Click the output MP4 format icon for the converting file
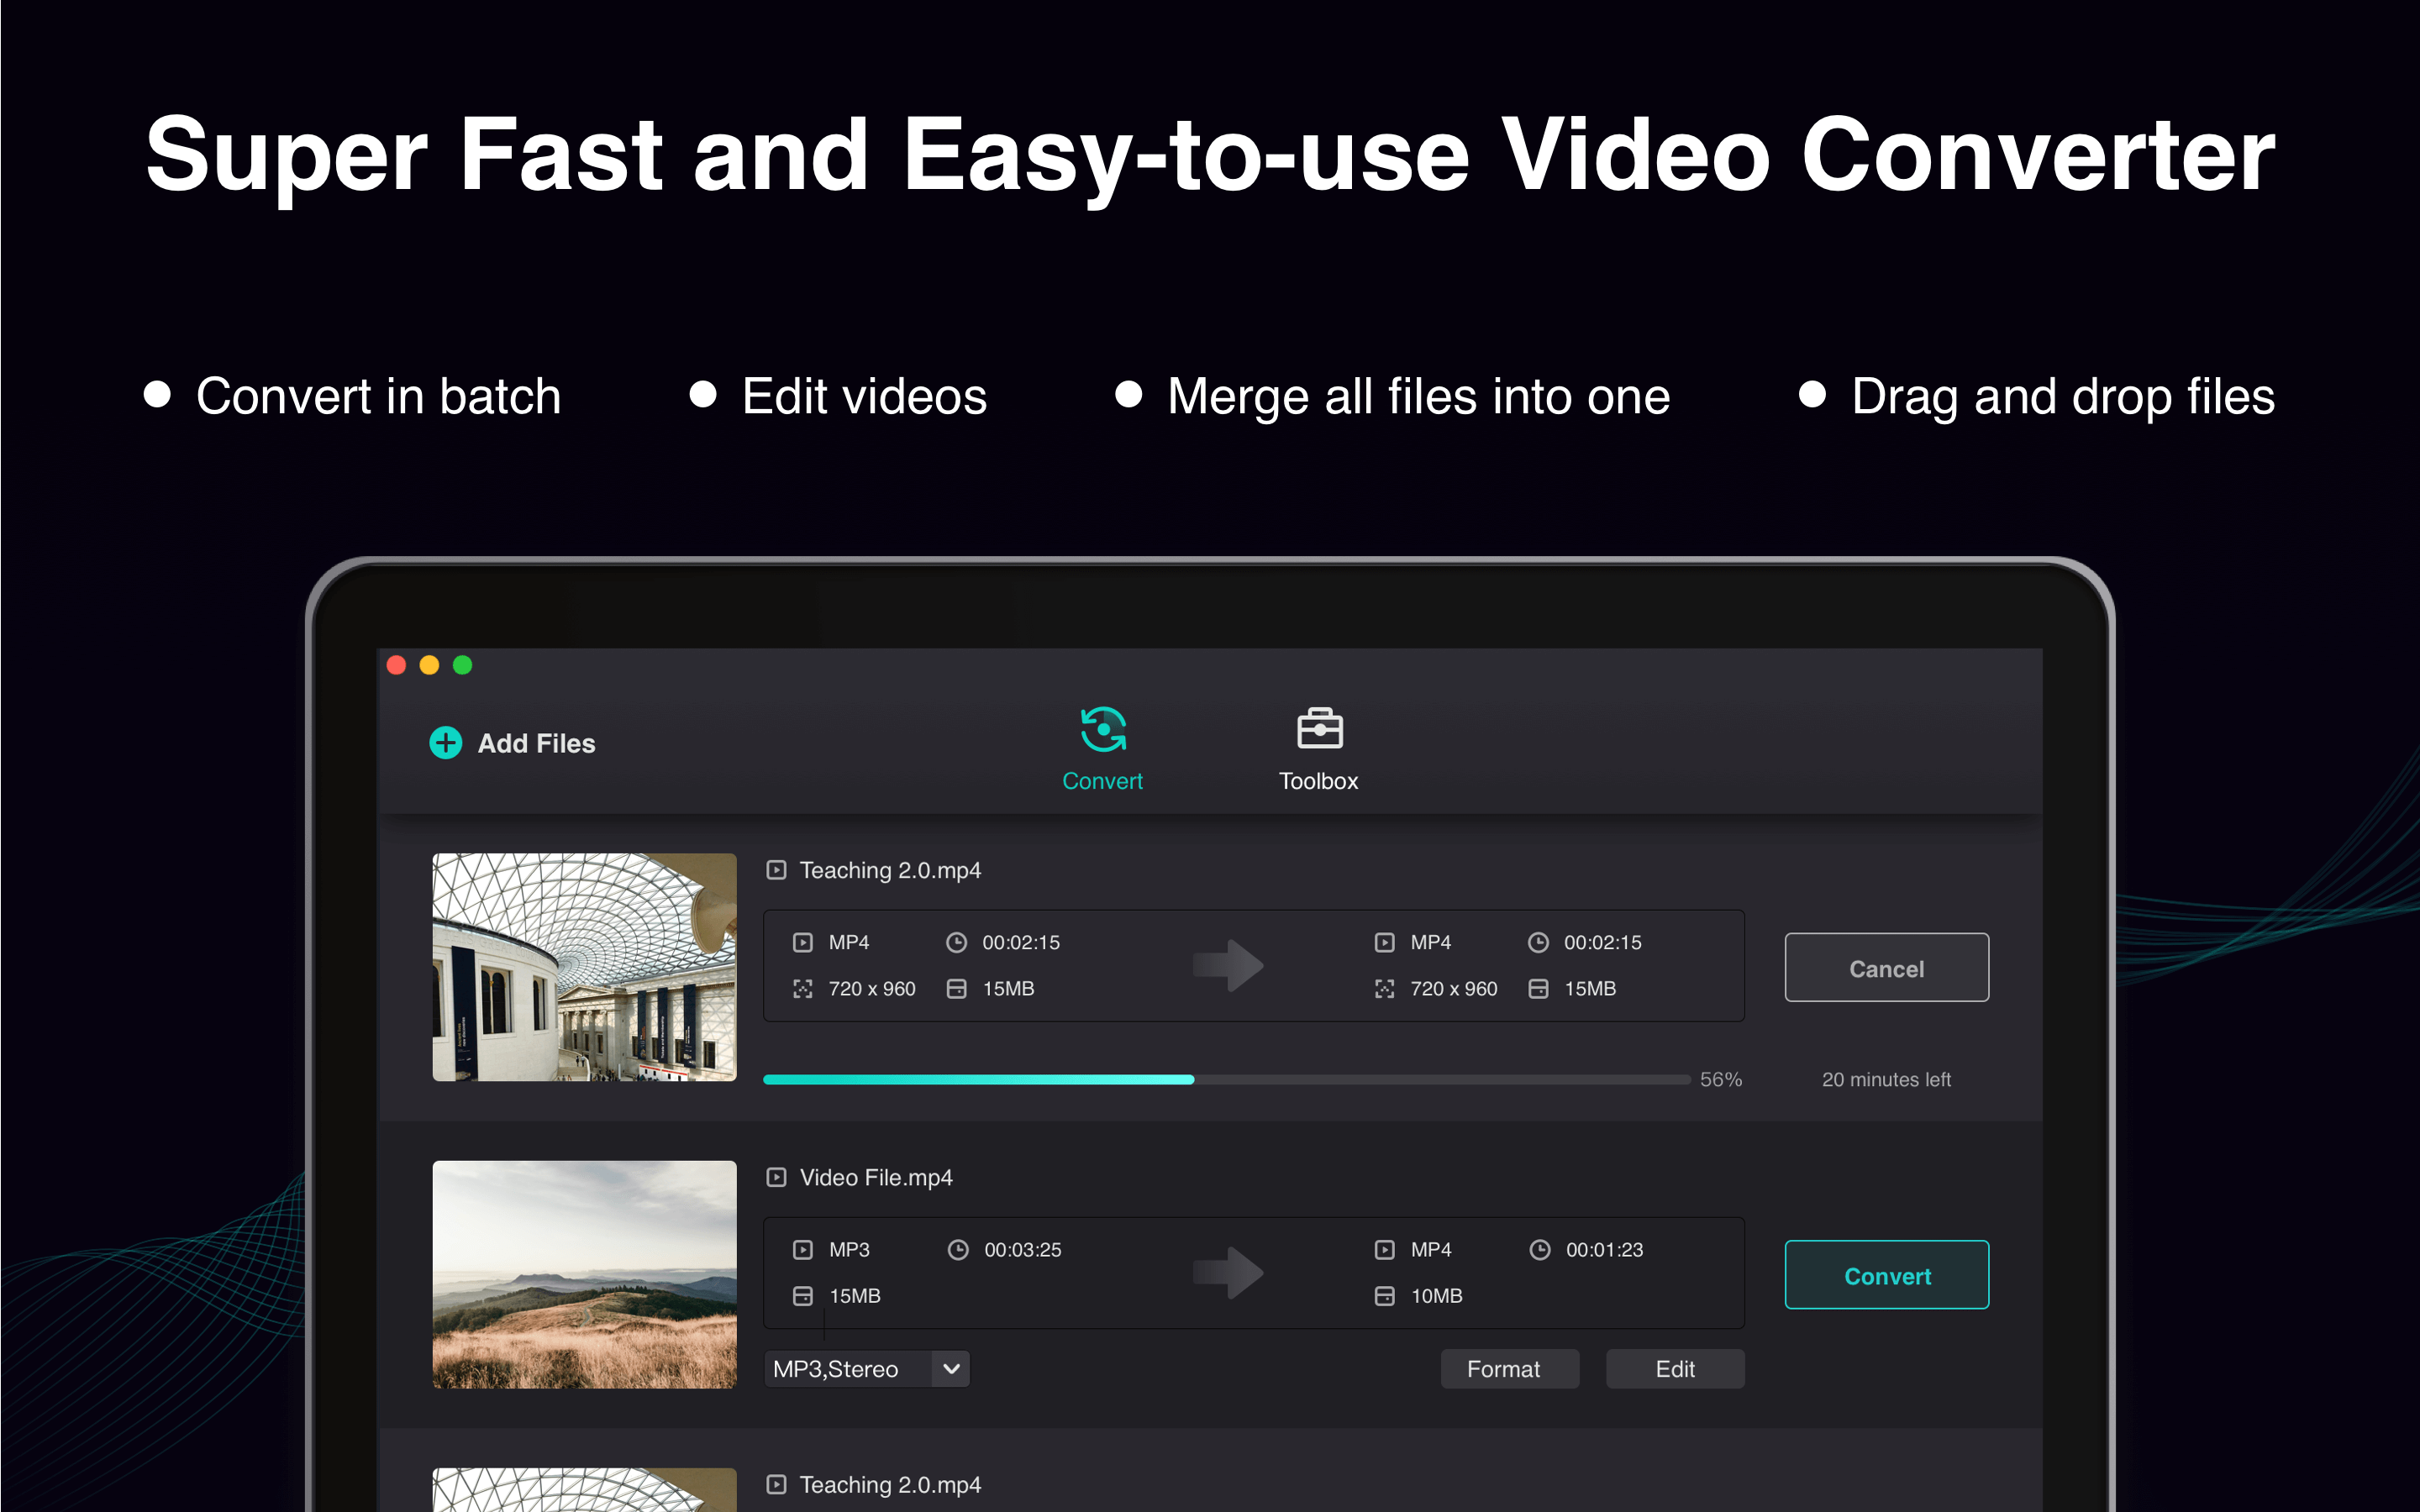 coord(1385,942)
